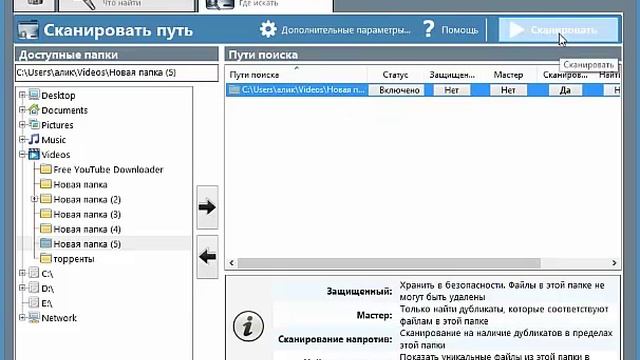Select Music folder icon

(34, 139)
